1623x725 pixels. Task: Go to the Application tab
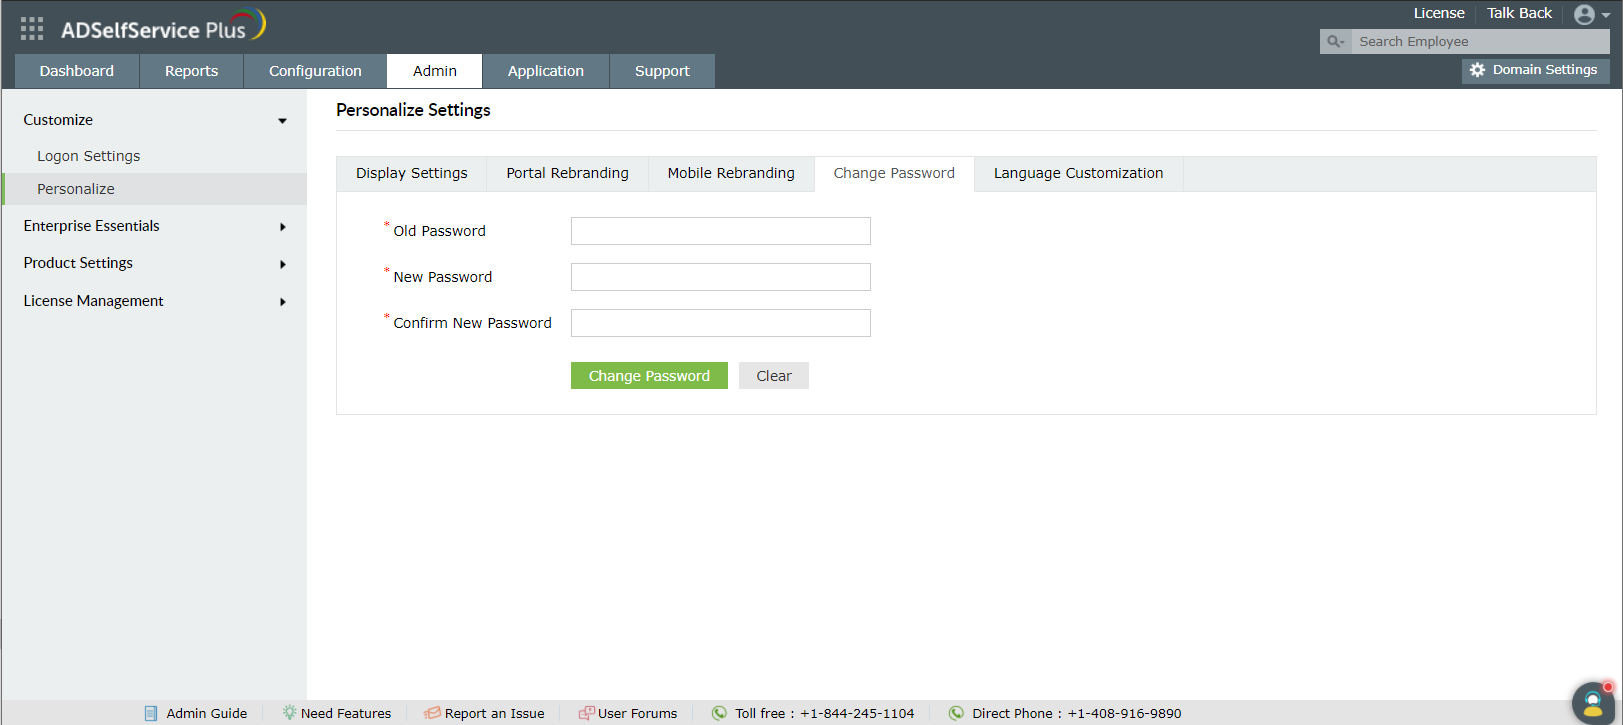(546, 71)
